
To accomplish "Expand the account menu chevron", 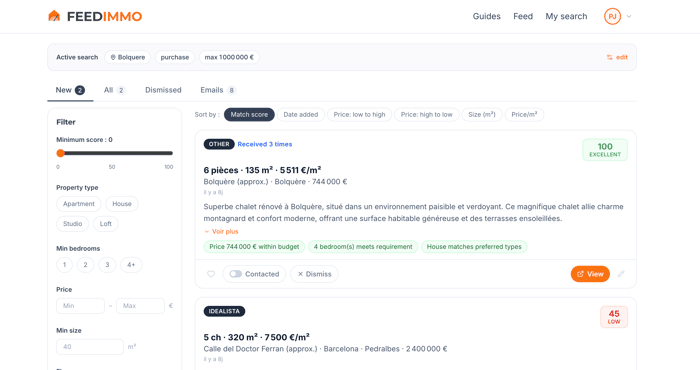I will point(629,17).
